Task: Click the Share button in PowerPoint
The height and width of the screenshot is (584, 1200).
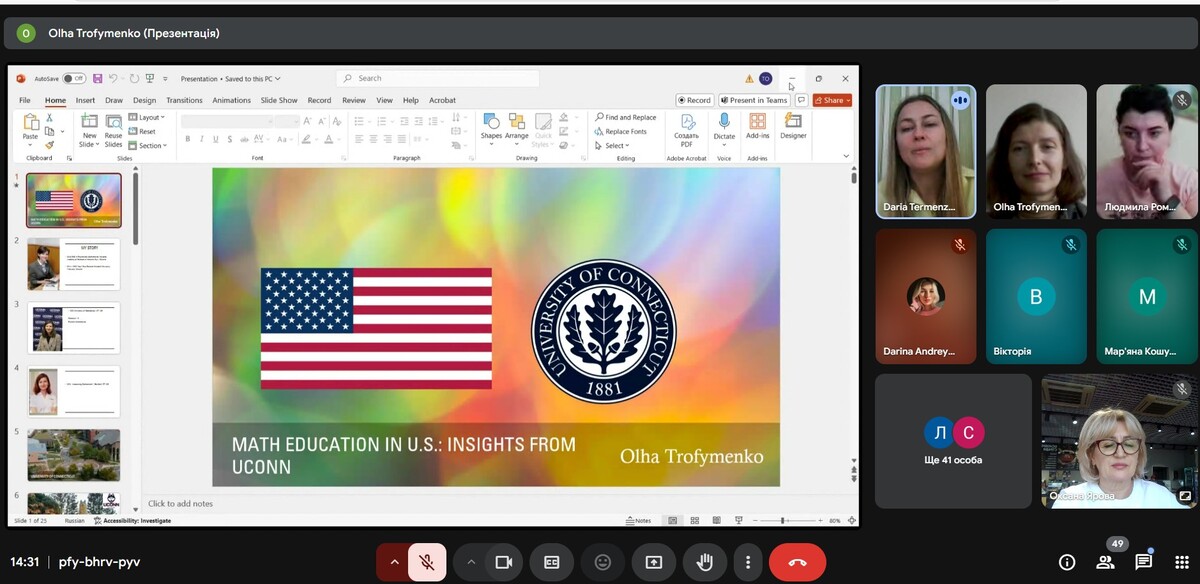Action: coord(832,100)
